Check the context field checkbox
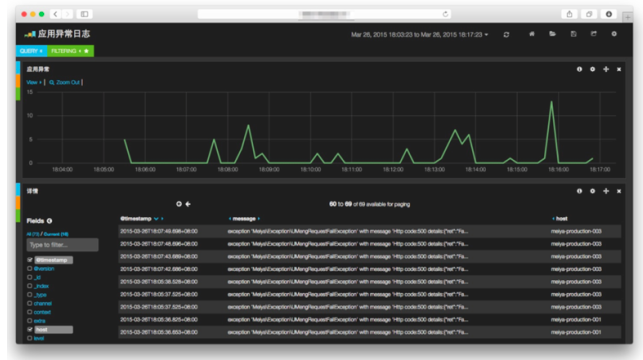Image resolution: width=643 pixels, height=360 pixels. click(30, 312)
